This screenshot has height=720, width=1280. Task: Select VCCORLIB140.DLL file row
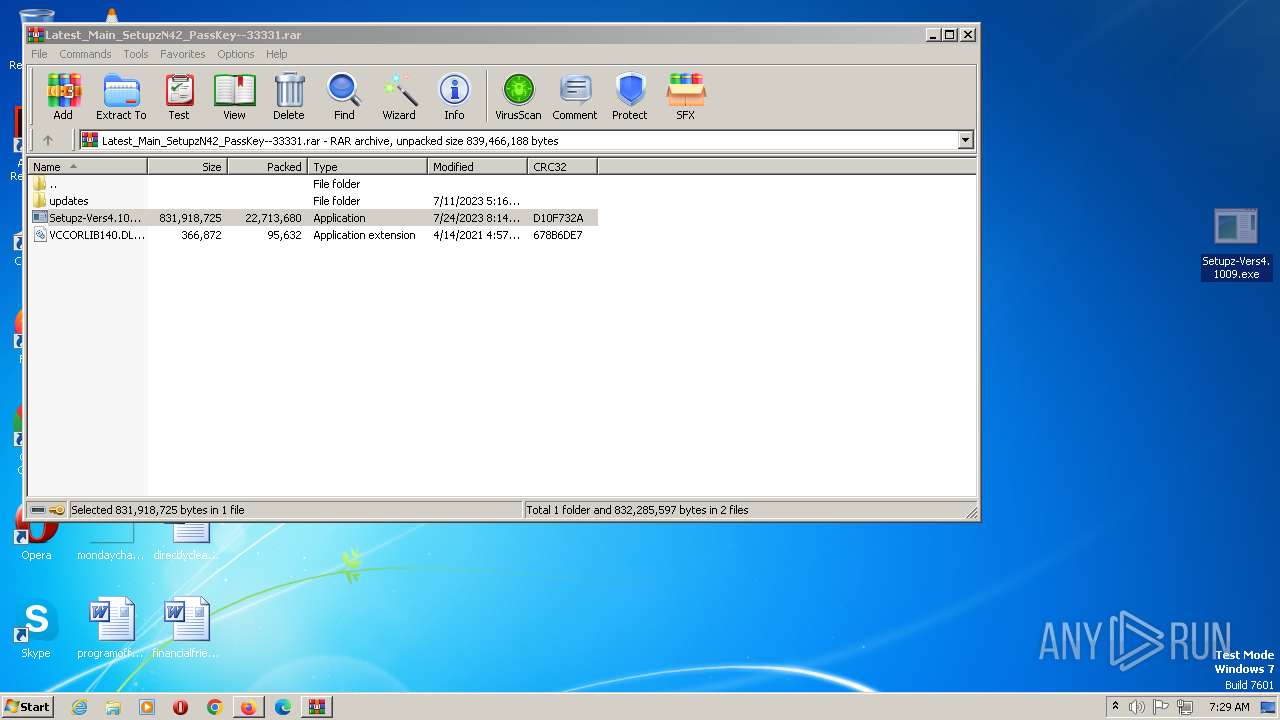coord(313,235)
